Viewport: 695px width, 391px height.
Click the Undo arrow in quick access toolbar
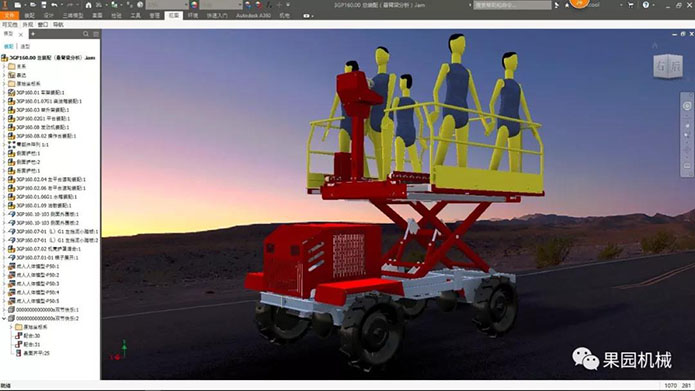click(54, 5)
